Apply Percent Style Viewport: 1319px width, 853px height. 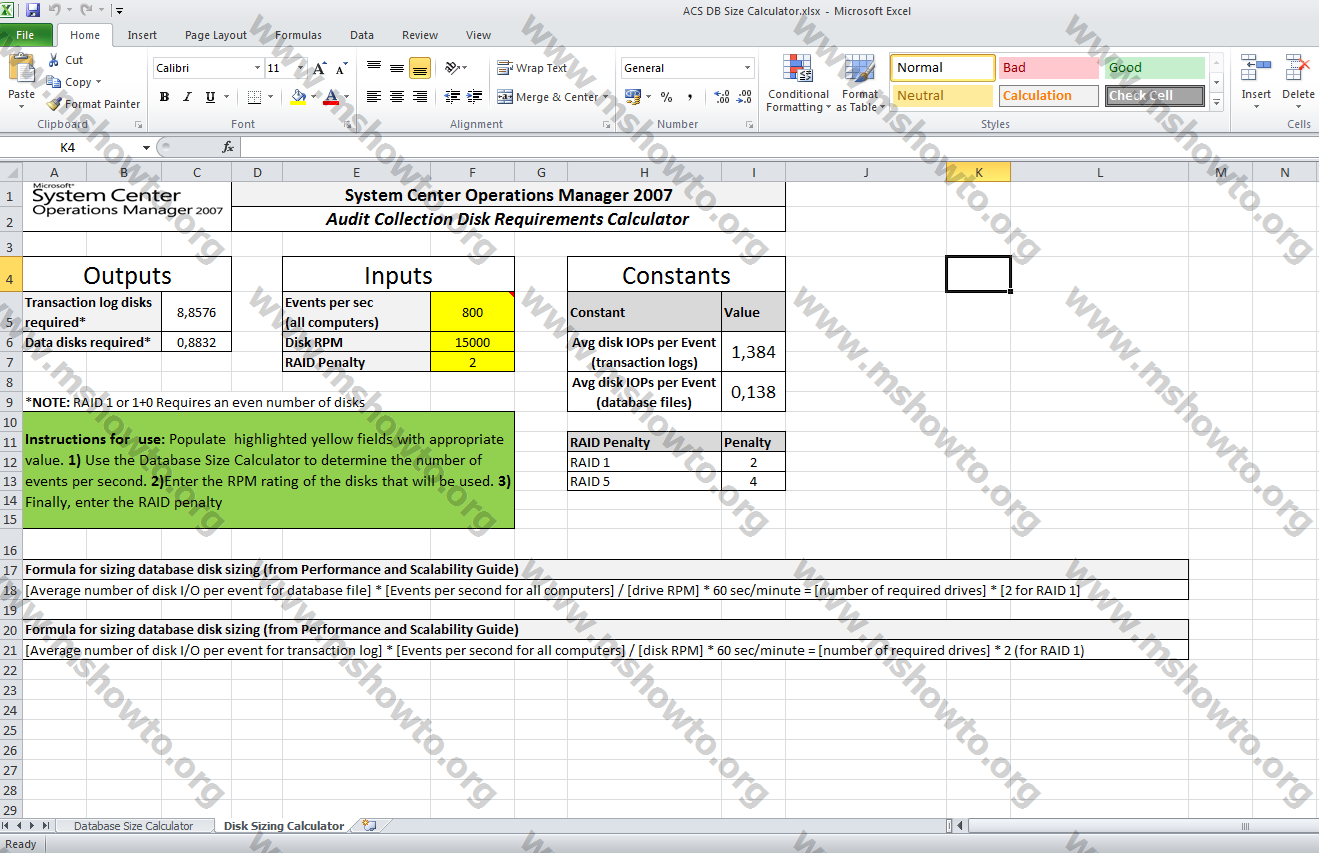click(666, 97)
